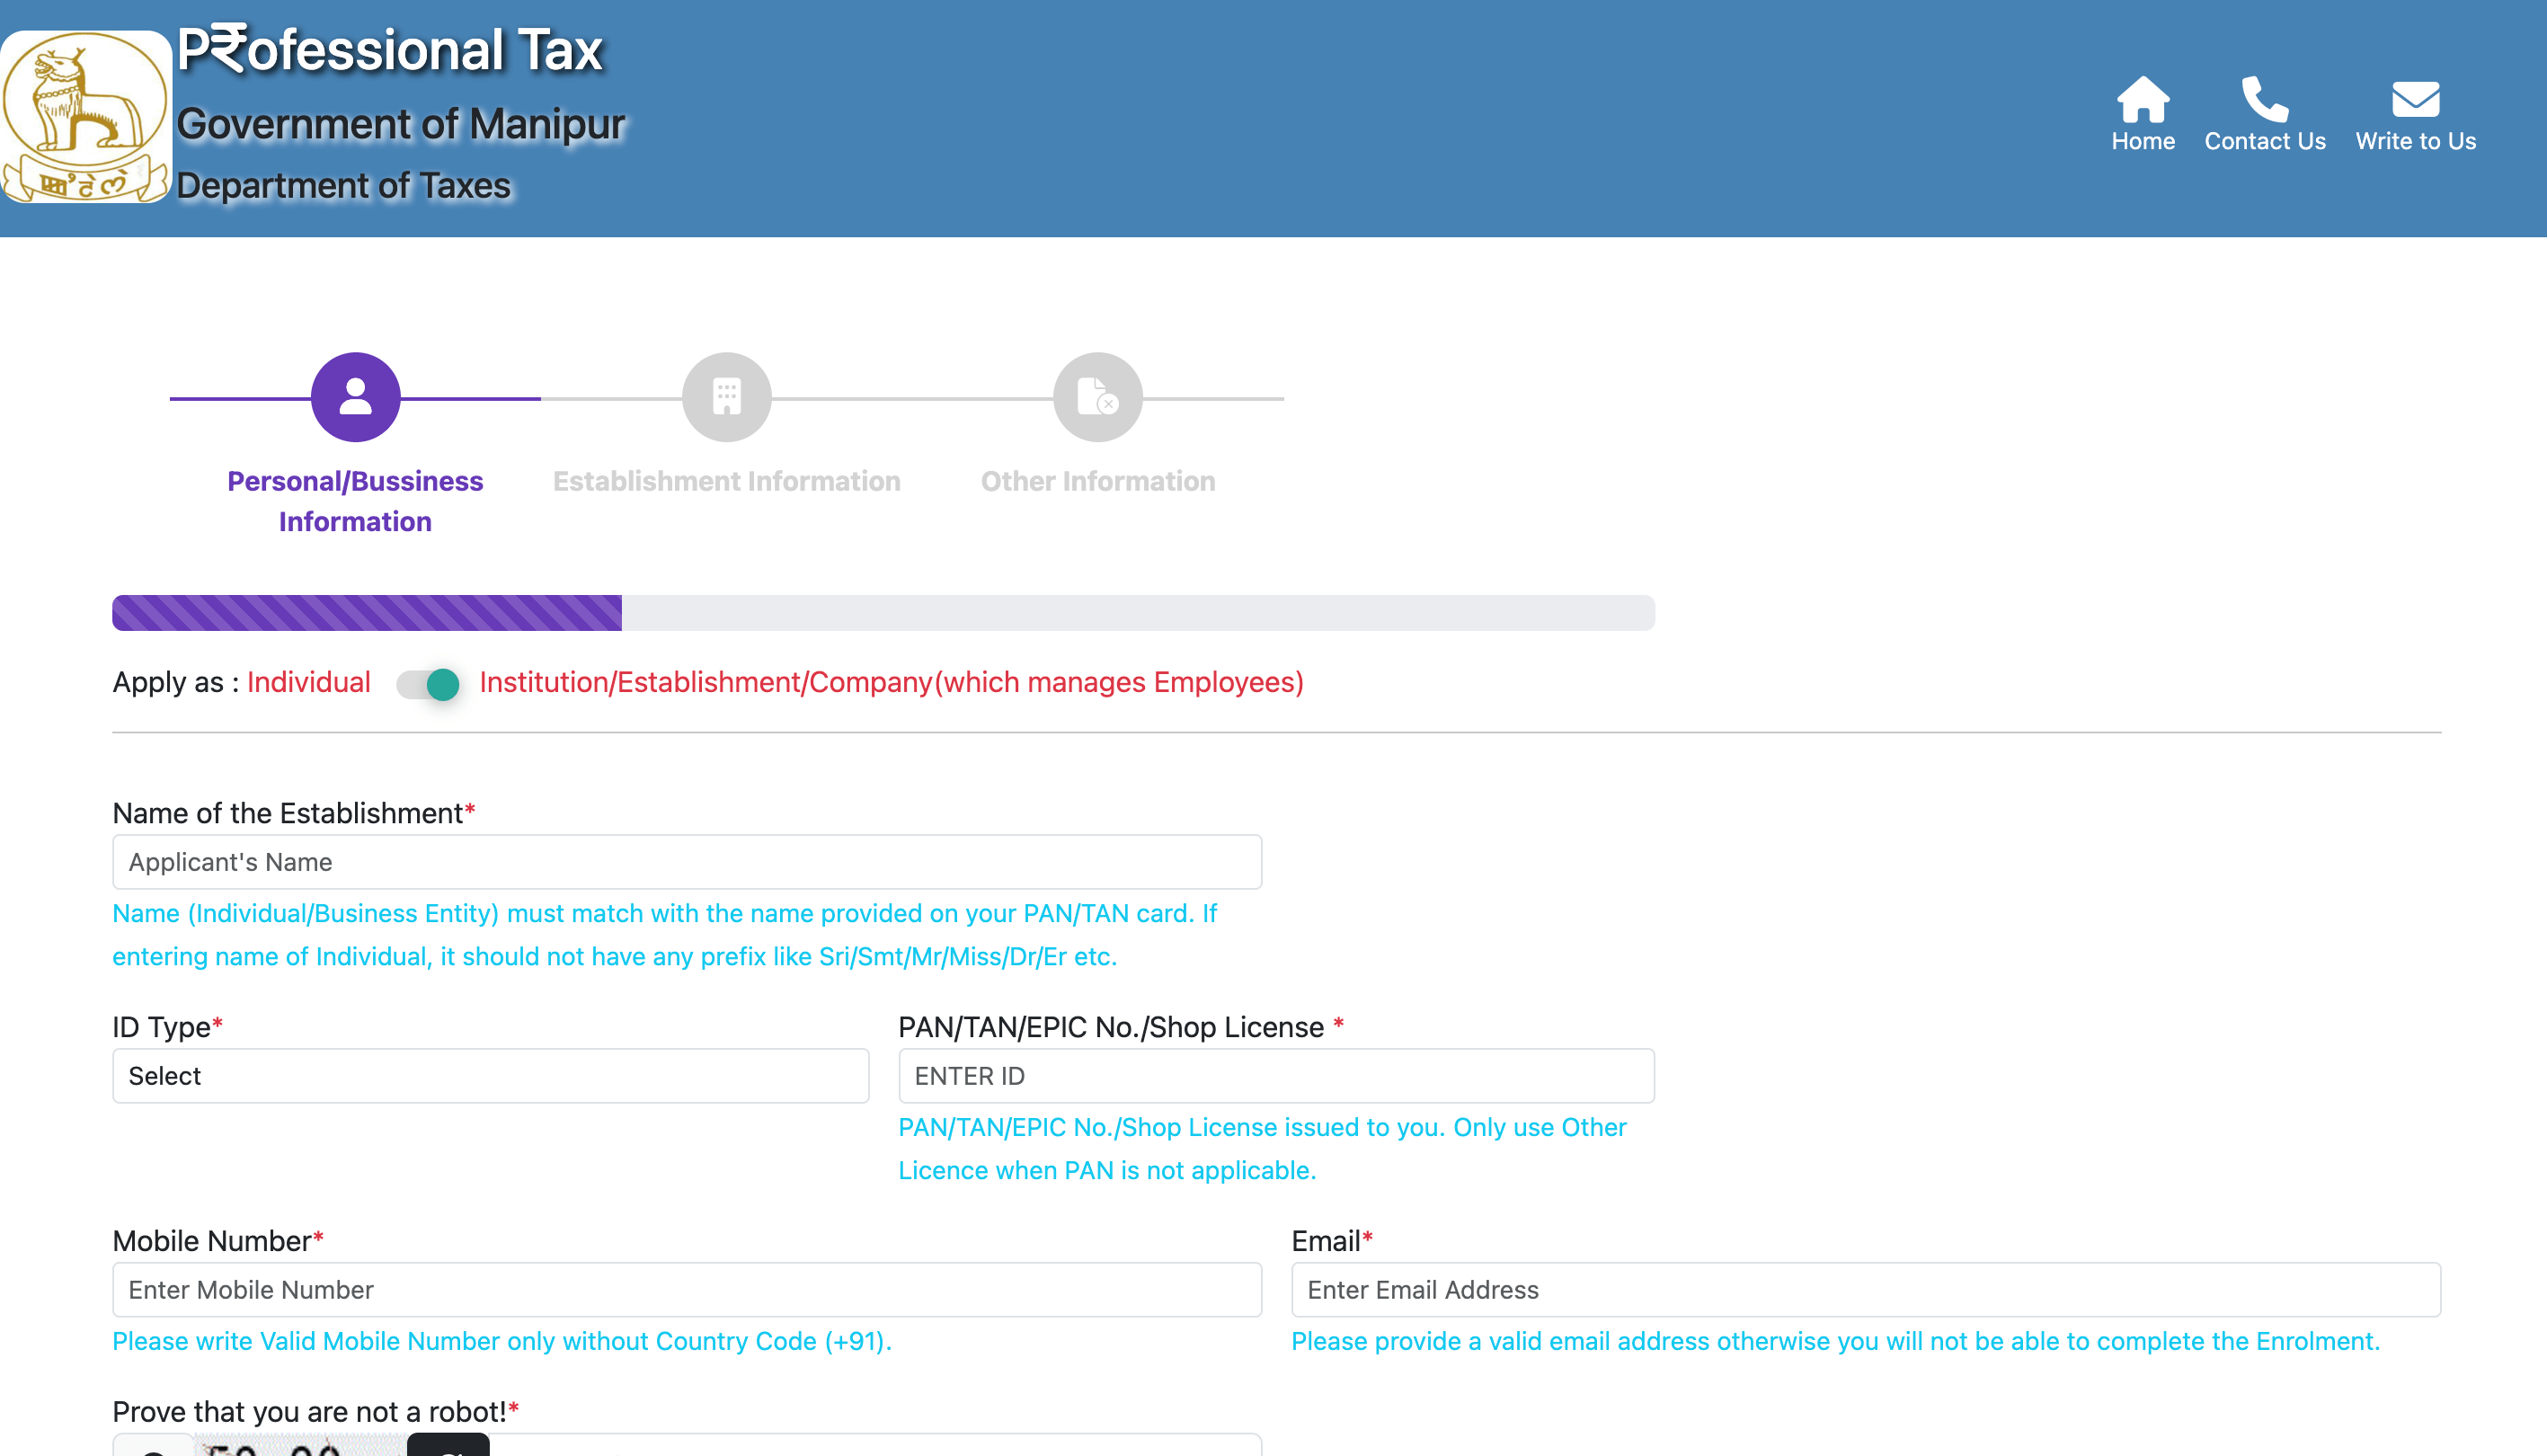Image resolution: width=2547 pixels, height=1456 pixels.
Task: Click the Manipur government emblem logo
Action: coord(86,117)
